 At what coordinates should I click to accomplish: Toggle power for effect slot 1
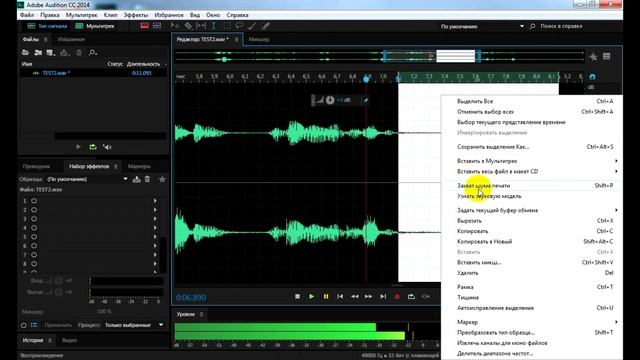coord(34,201)
